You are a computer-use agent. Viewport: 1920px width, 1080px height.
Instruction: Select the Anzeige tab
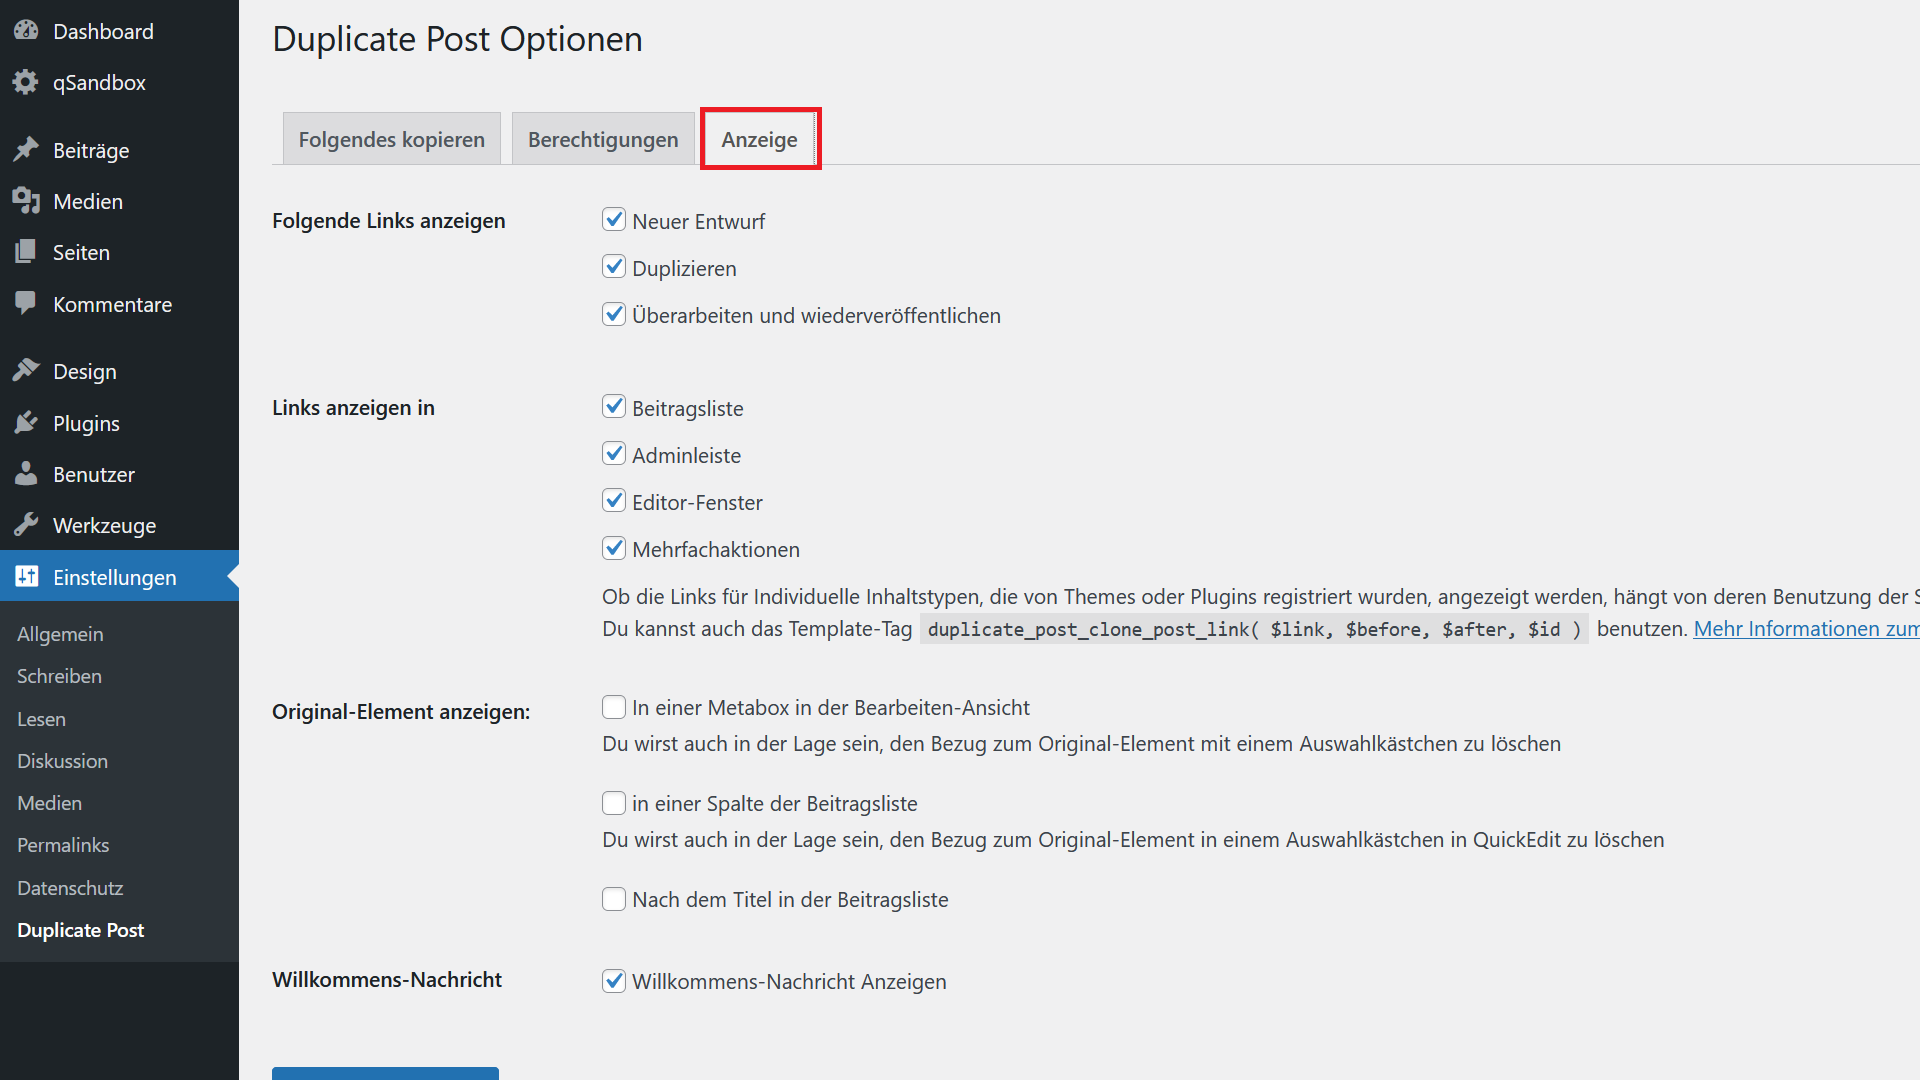click(x=760, y=139)
